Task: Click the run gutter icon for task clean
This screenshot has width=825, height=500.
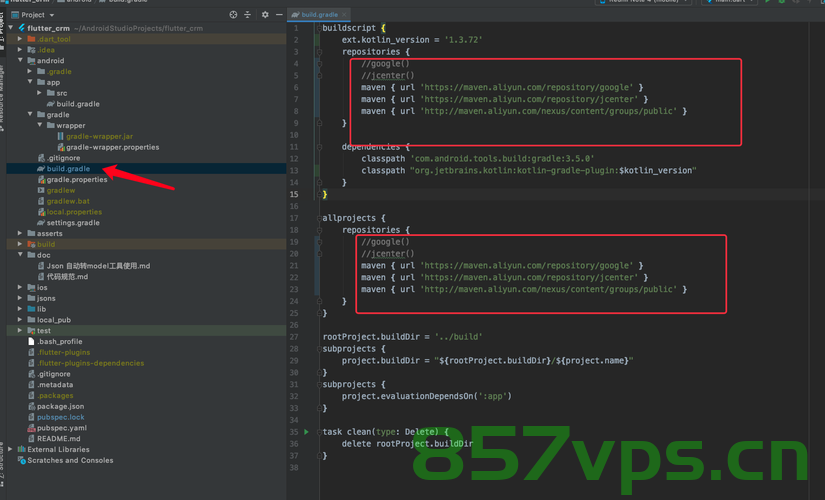Action: click(306, 432)
